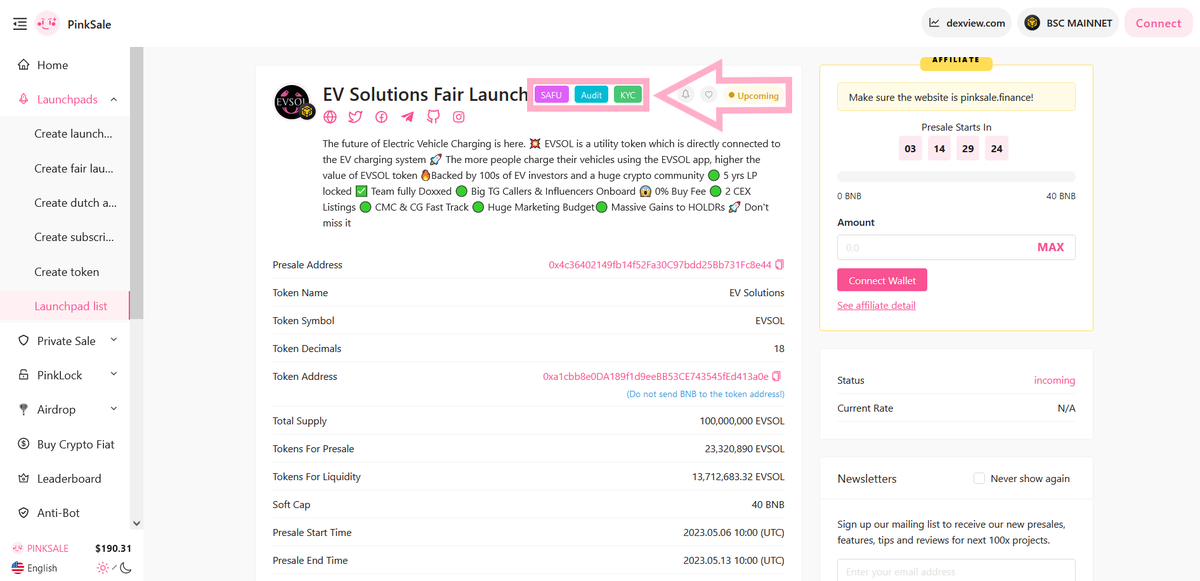Switch to light theme sun icon
The image size is (1200, 581).
[104, 568]
